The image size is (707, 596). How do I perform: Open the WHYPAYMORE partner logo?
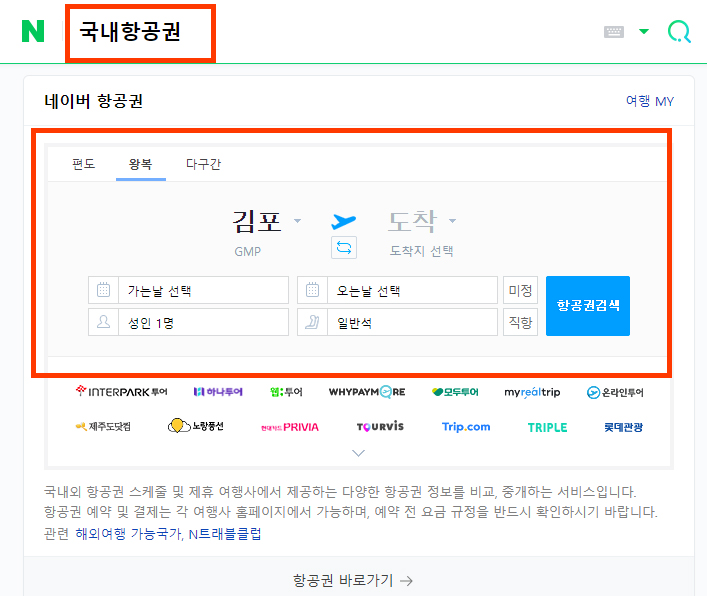(x=367, y=392)
